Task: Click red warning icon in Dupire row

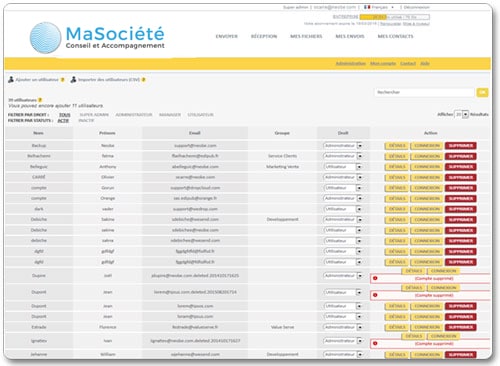Action: [x=375, y=278]
